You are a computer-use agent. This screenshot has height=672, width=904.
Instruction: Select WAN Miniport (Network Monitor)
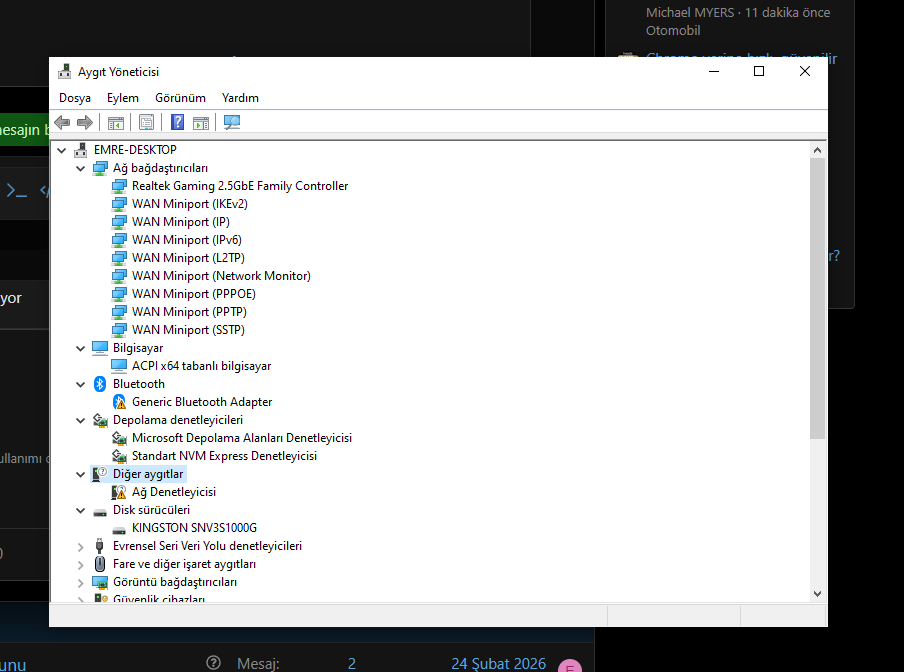(221, 275)
